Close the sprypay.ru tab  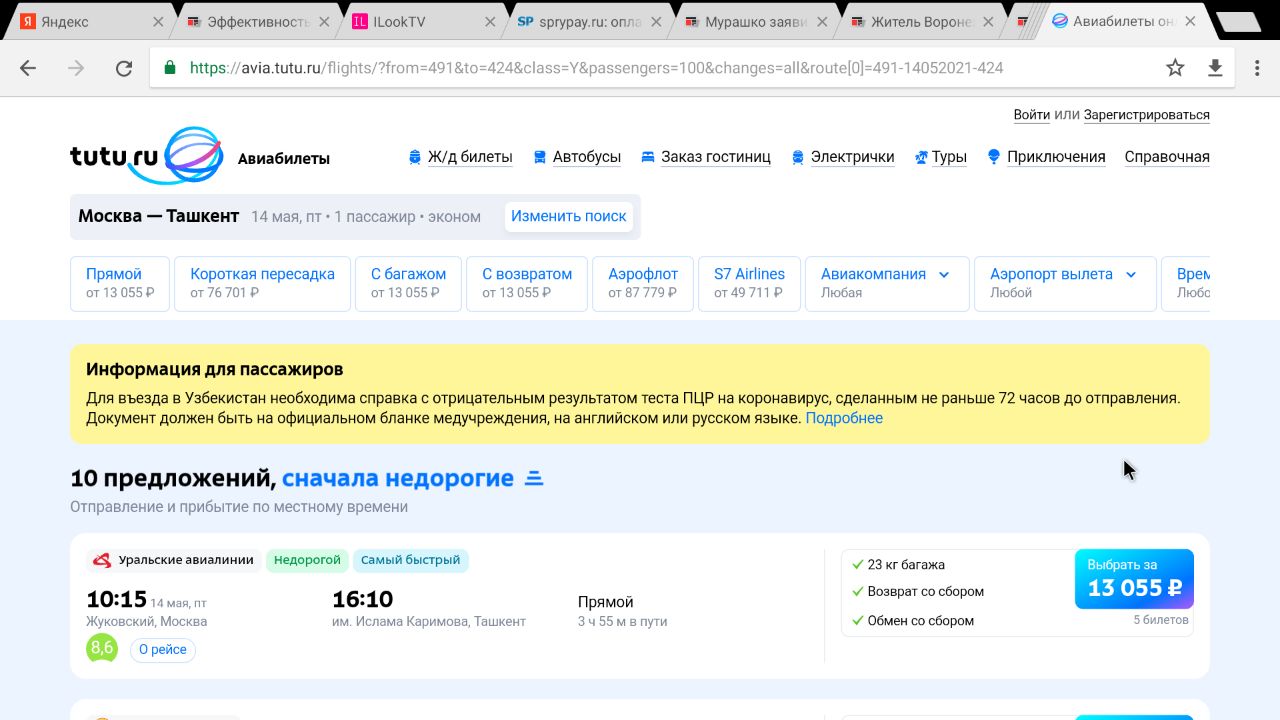point(657,22)
